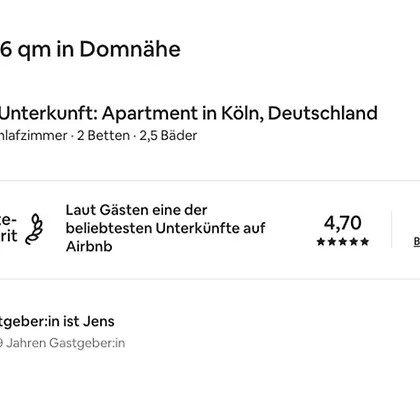Click the first star under the 4,70 rating
This screenshot has width=420, height=420.
pyautogui.click(x=321, y=241)
